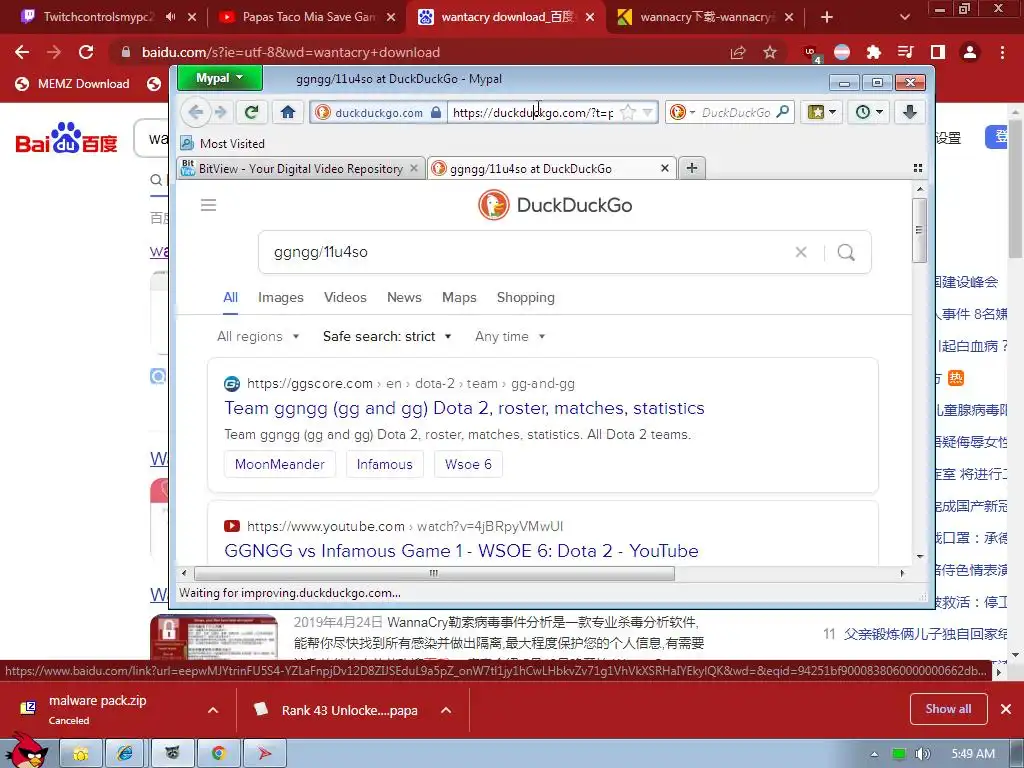Open MEMZ Download bookmark
This screenshot has height=768, width=1024.
(x=72, y=84)
